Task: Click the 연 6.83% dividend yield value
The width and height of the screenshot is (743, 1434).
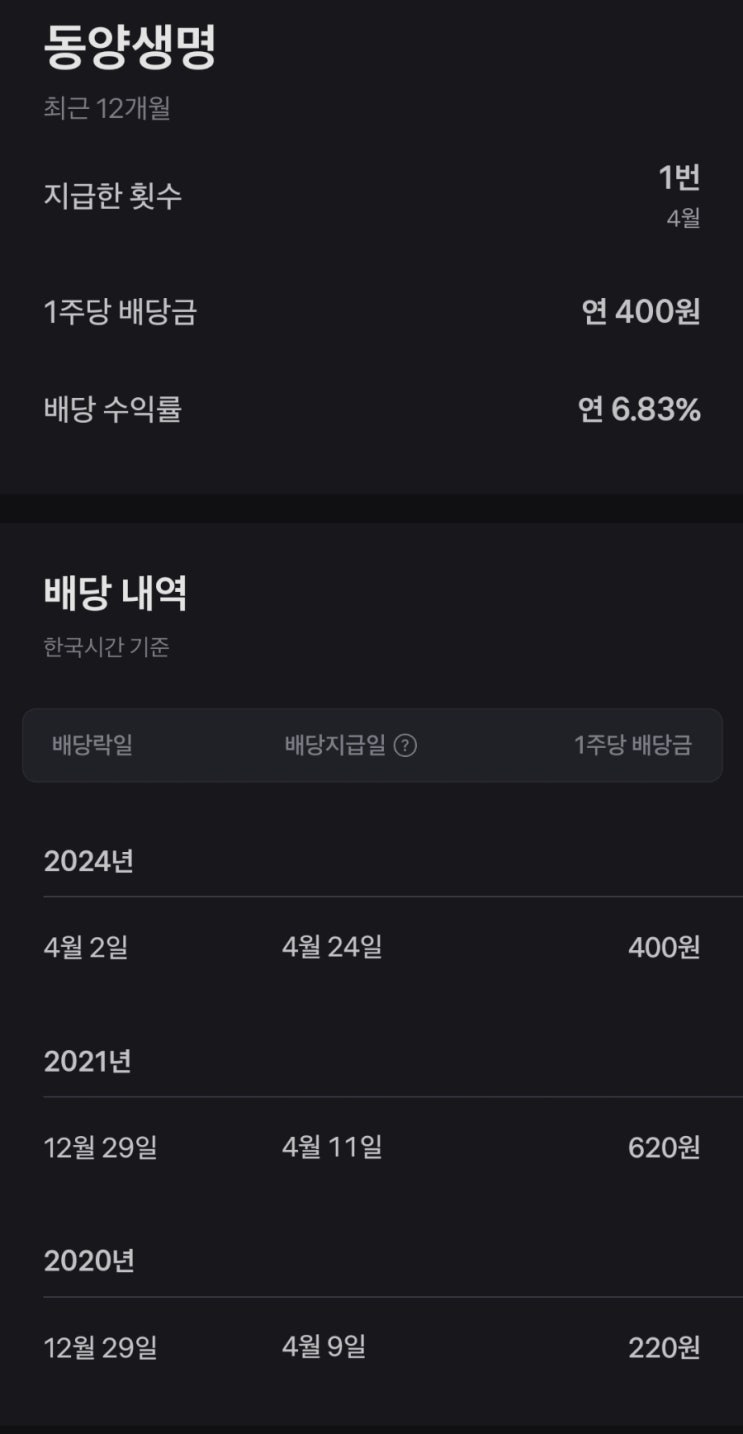Action: tap(639, 410)
